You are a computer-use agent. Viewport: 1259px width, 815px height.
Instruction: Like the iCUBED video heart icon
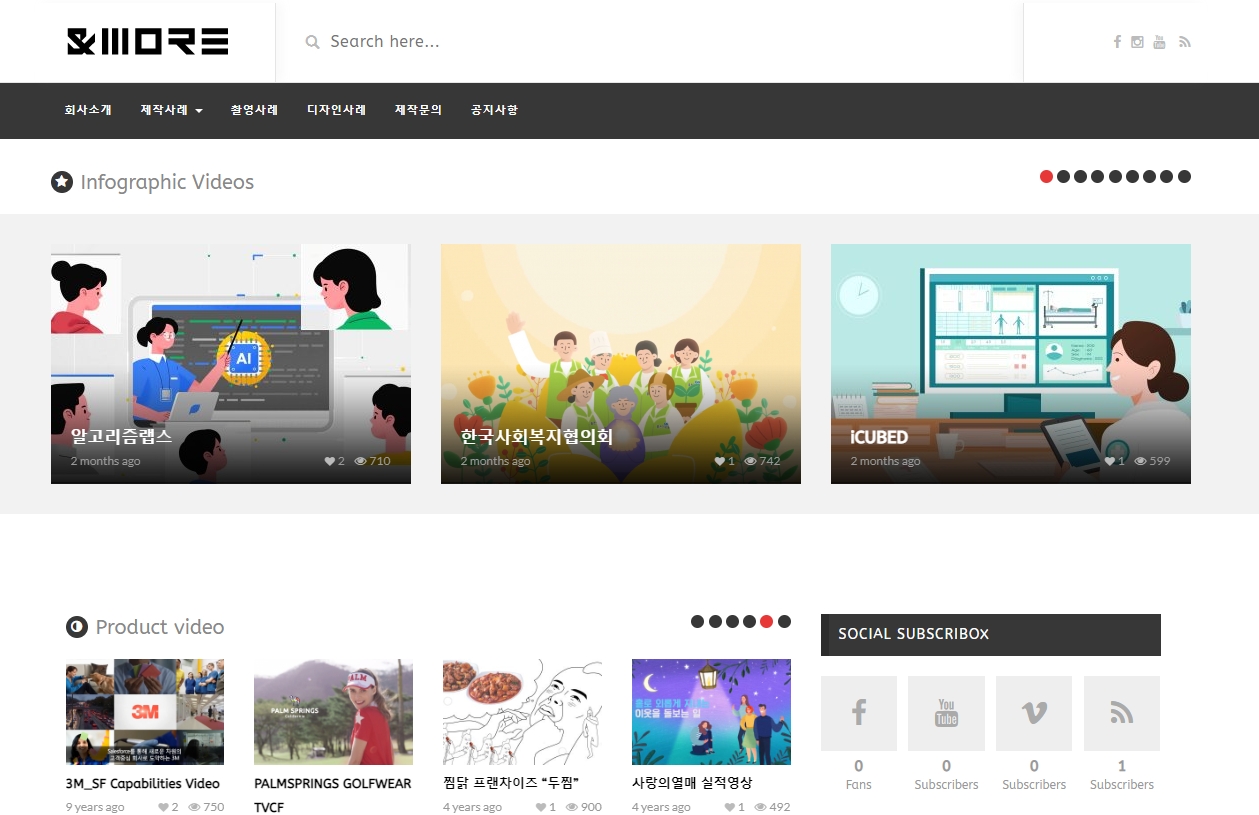(1109, 461)
